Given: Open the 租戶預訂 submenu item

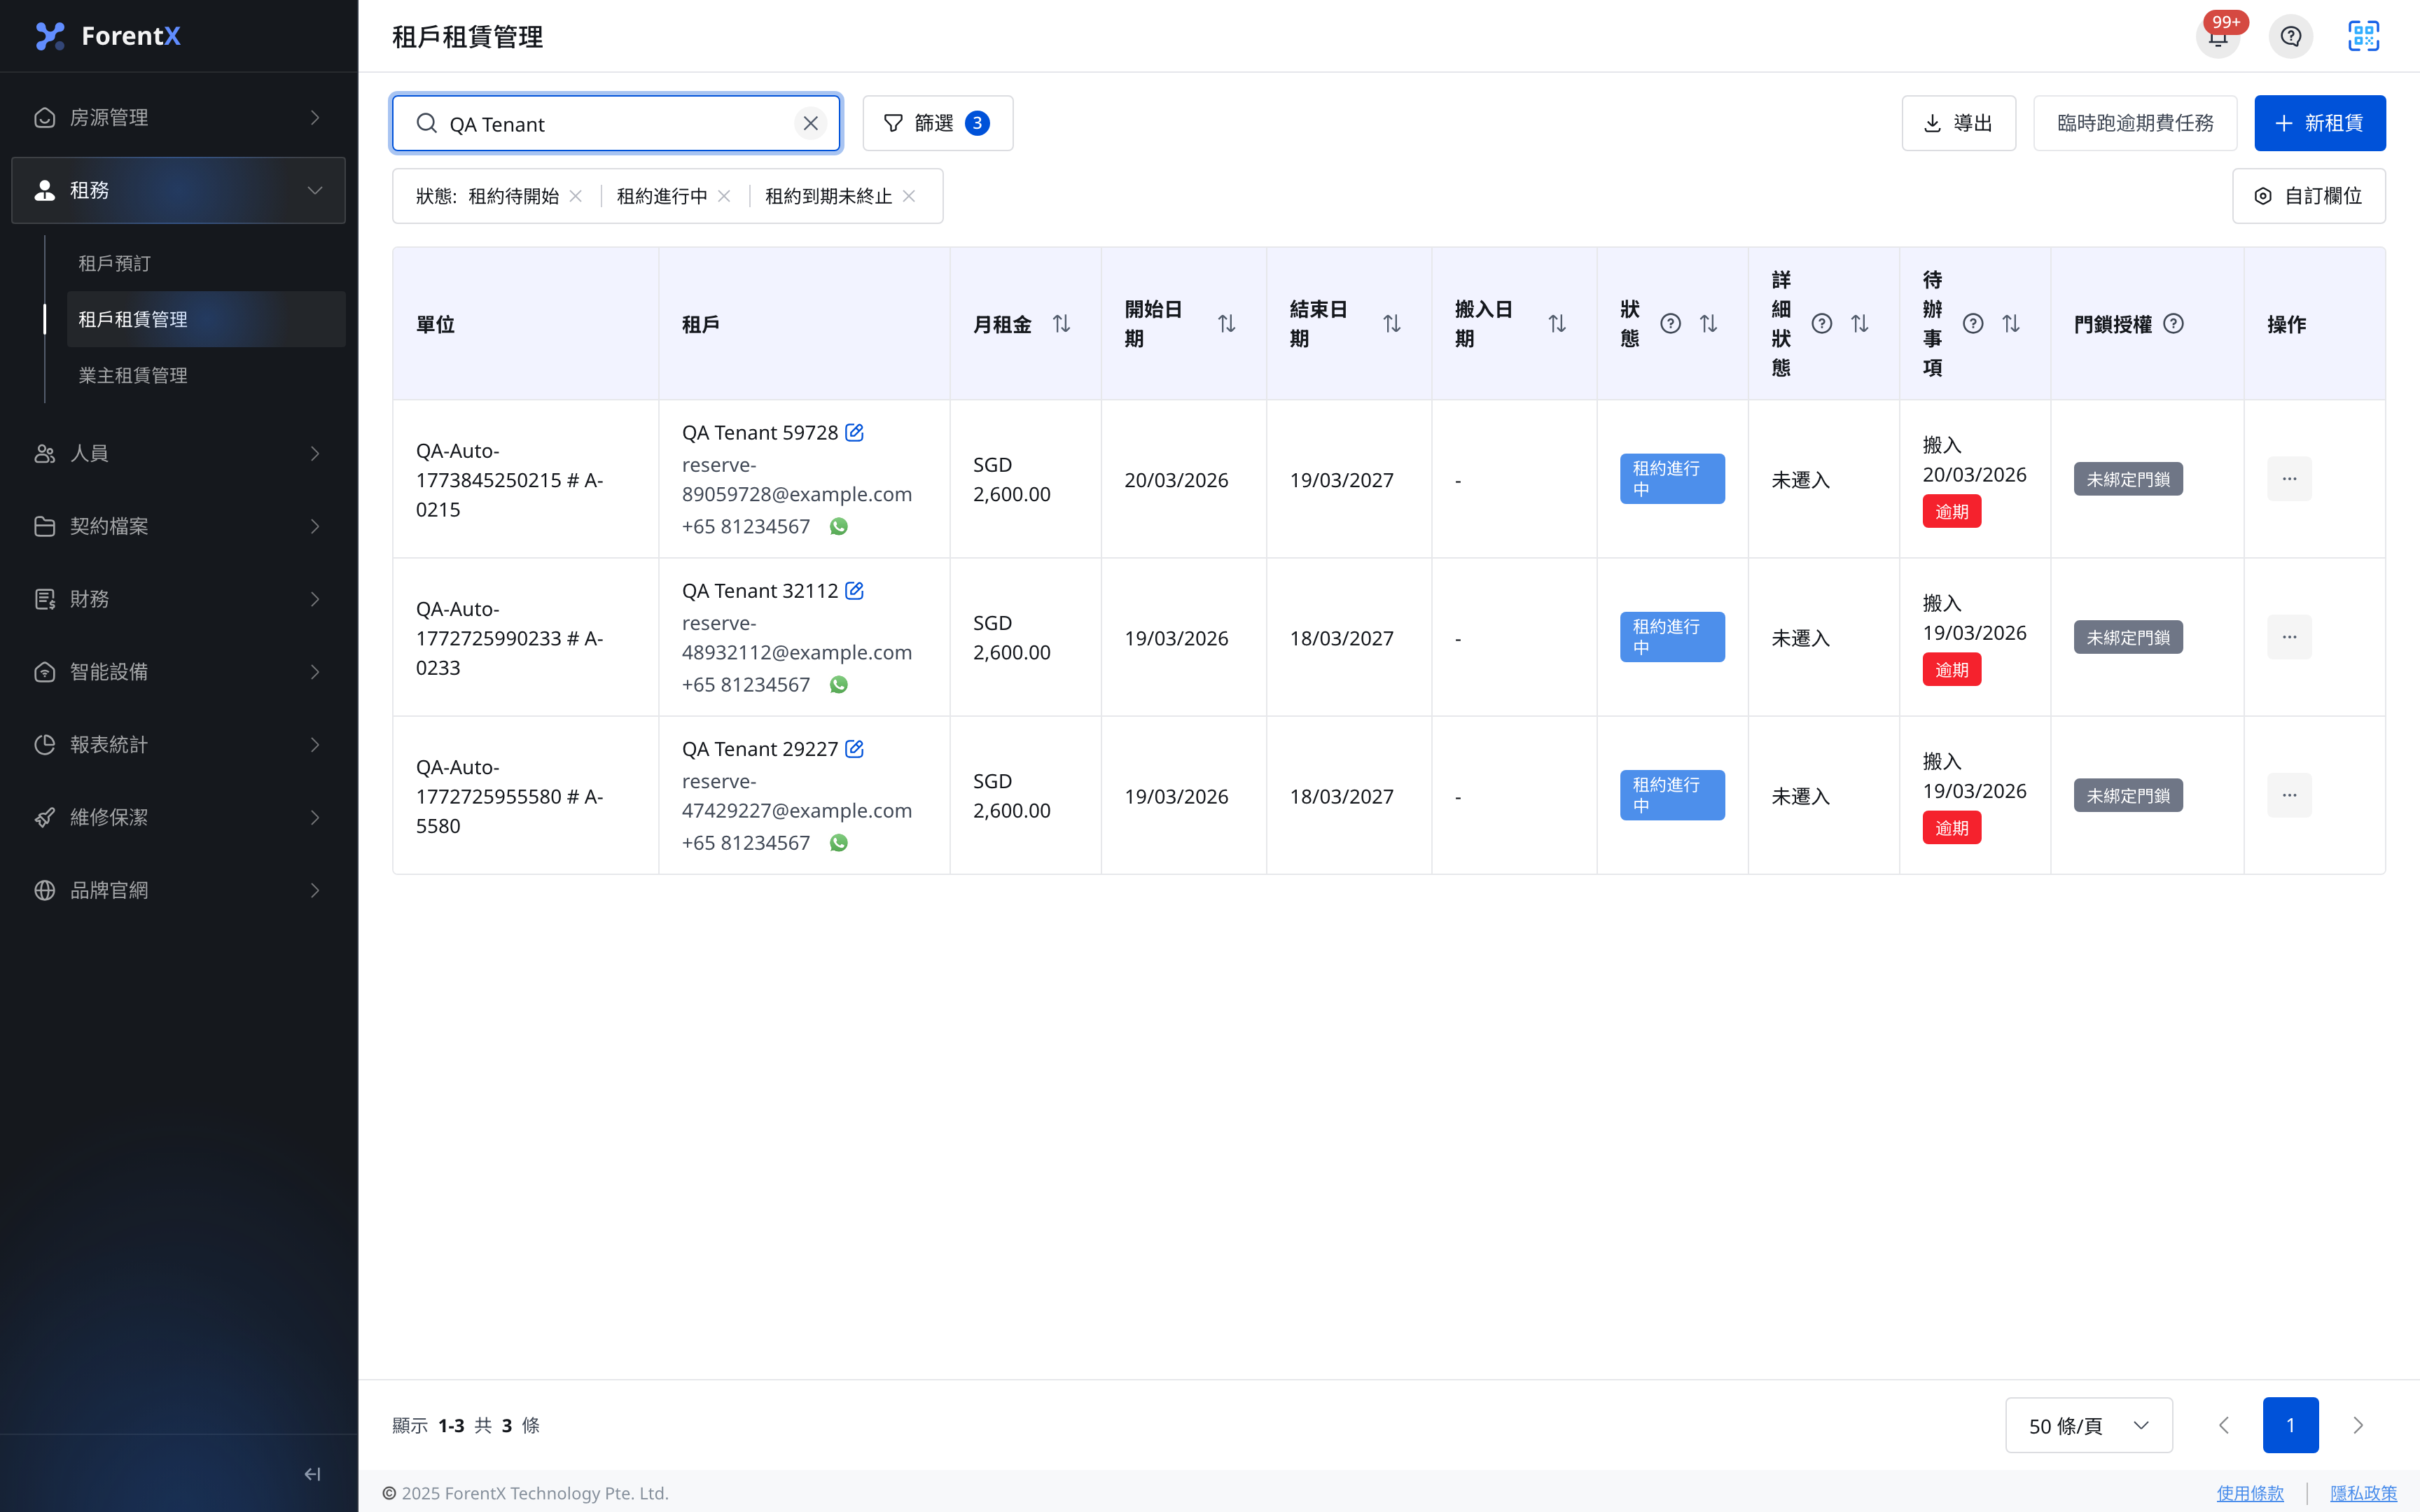Looking at the screenshot, I should click(x=206, y=263).
